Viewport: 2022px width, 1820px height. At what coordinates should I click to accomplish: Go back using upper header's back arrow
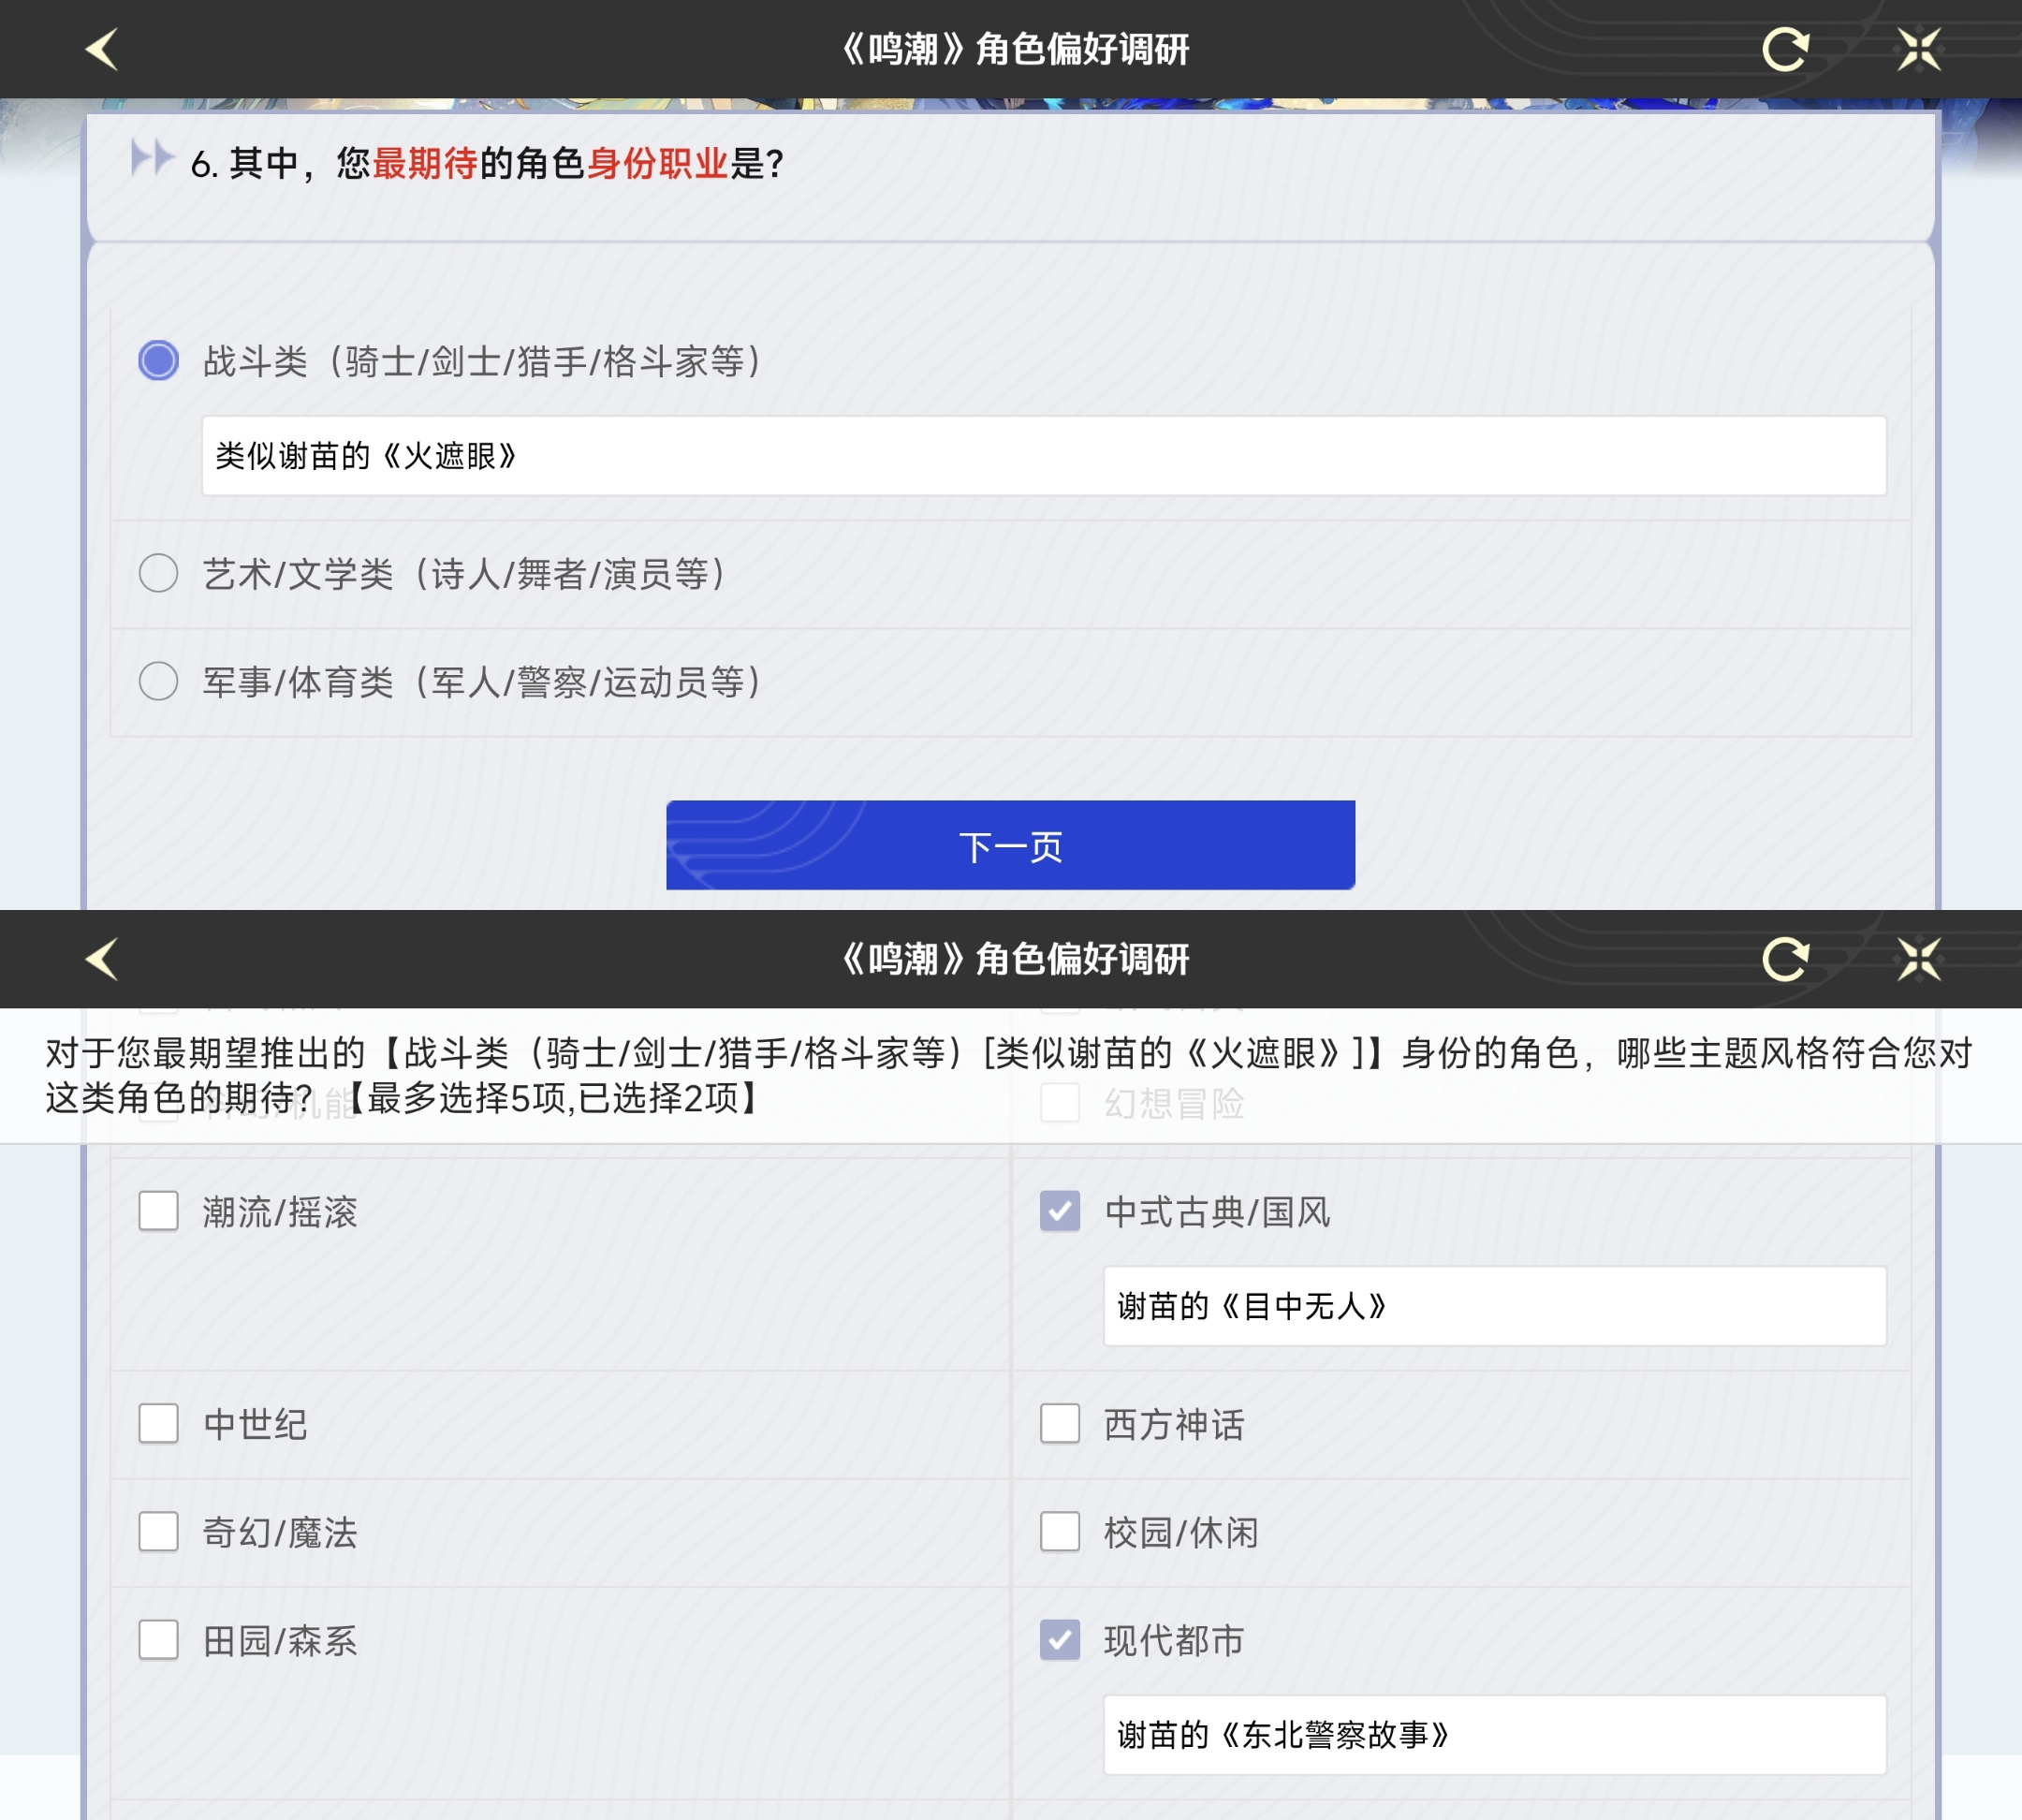click(x=102, y=49)
